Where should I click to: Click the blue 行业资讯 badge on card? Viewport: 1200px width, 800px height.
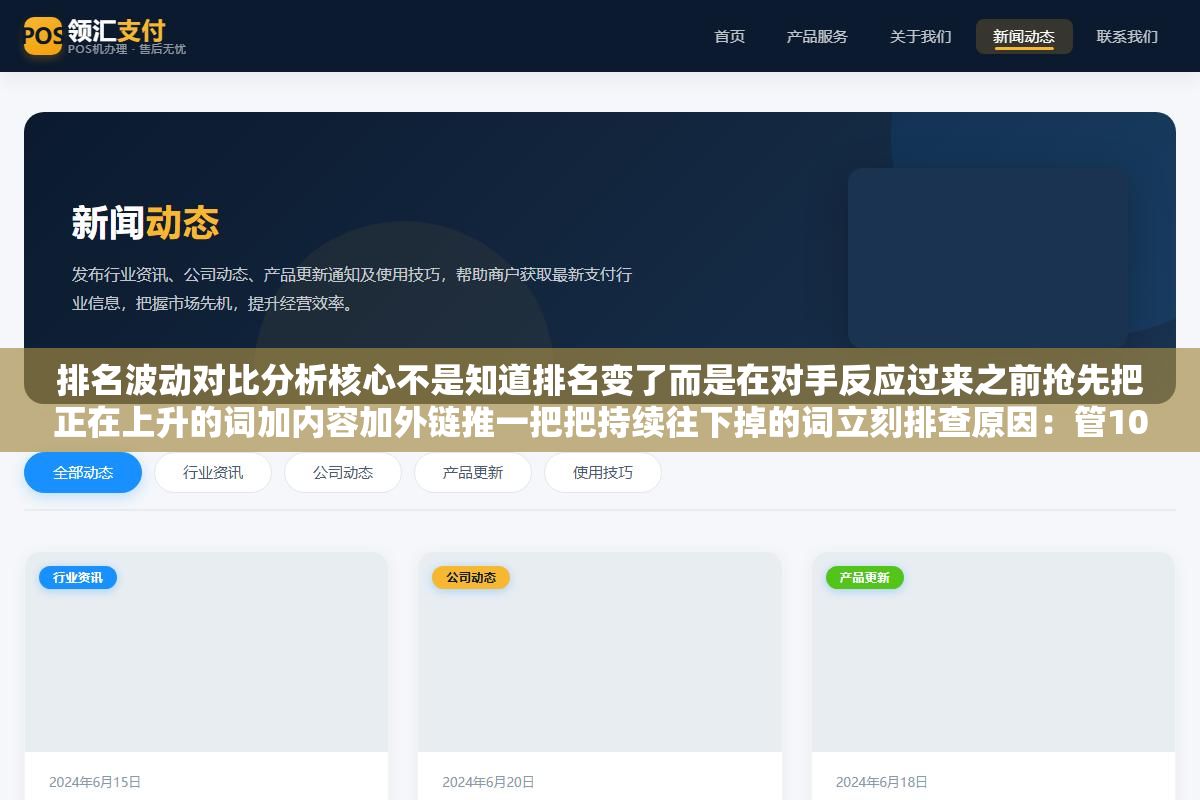pyautogui.click(x=78, y=577)
